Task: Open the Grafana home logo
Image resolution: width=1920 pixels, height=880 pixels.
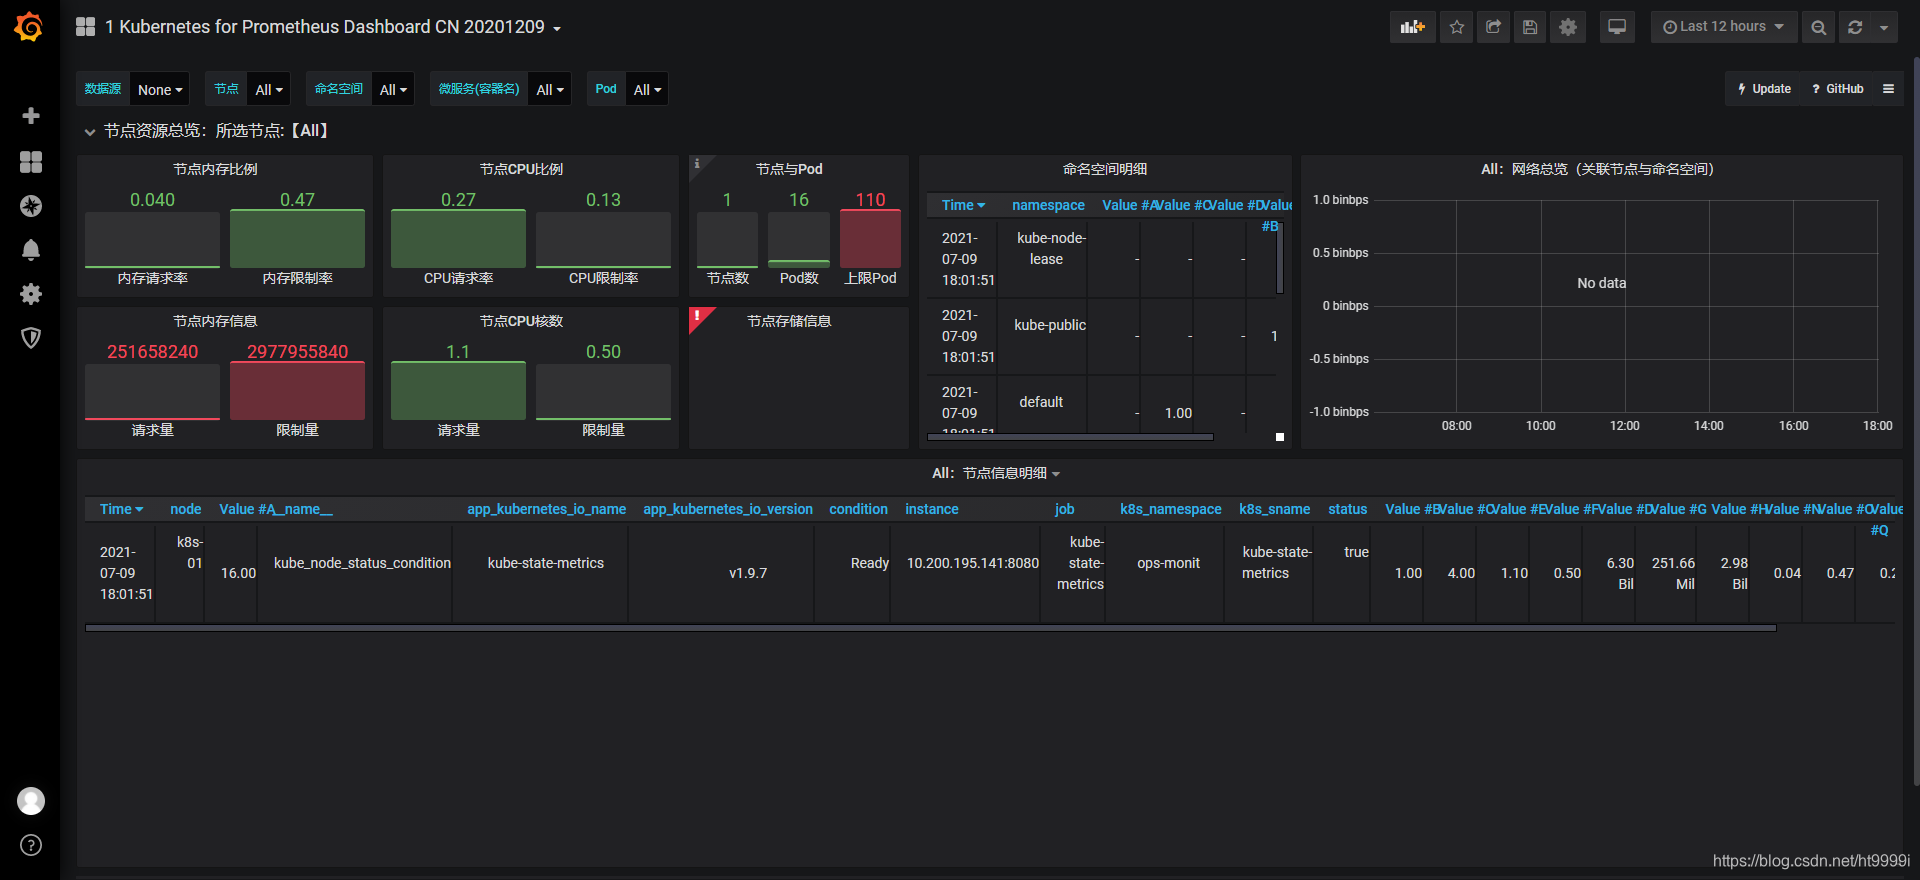Action: (29, 27)
